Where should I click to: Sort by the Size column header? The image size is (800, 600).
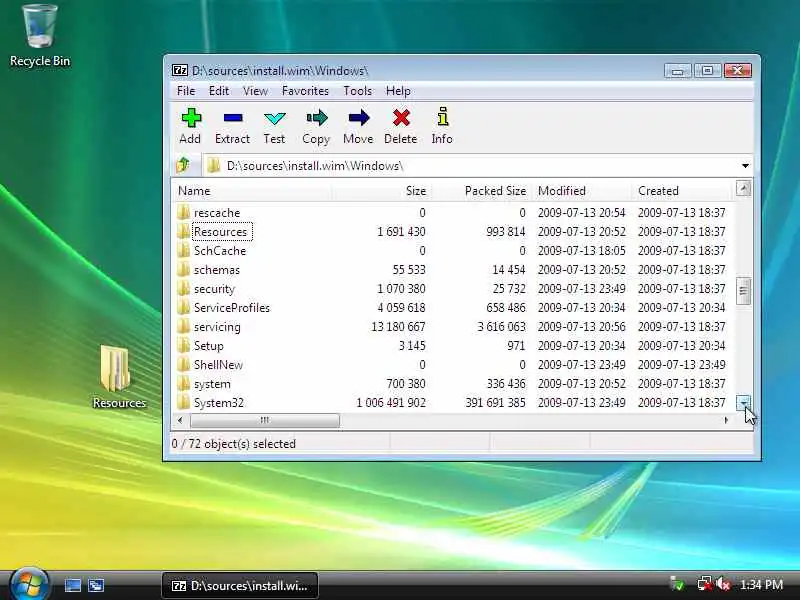tap(381, 191)
